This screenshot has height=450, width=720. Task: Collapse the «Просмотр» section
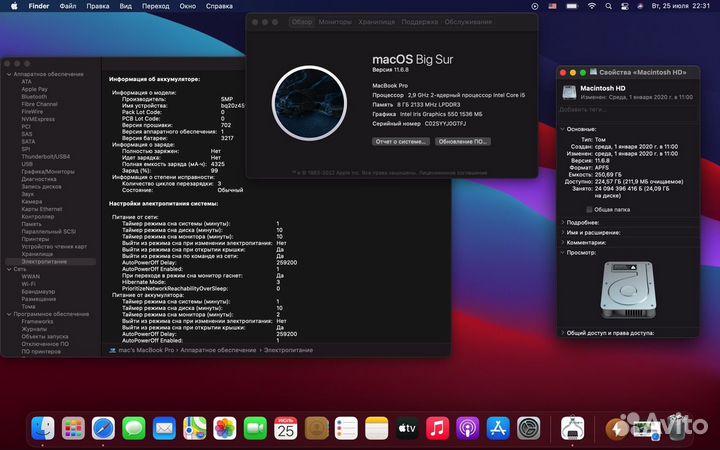coord(562,253)
